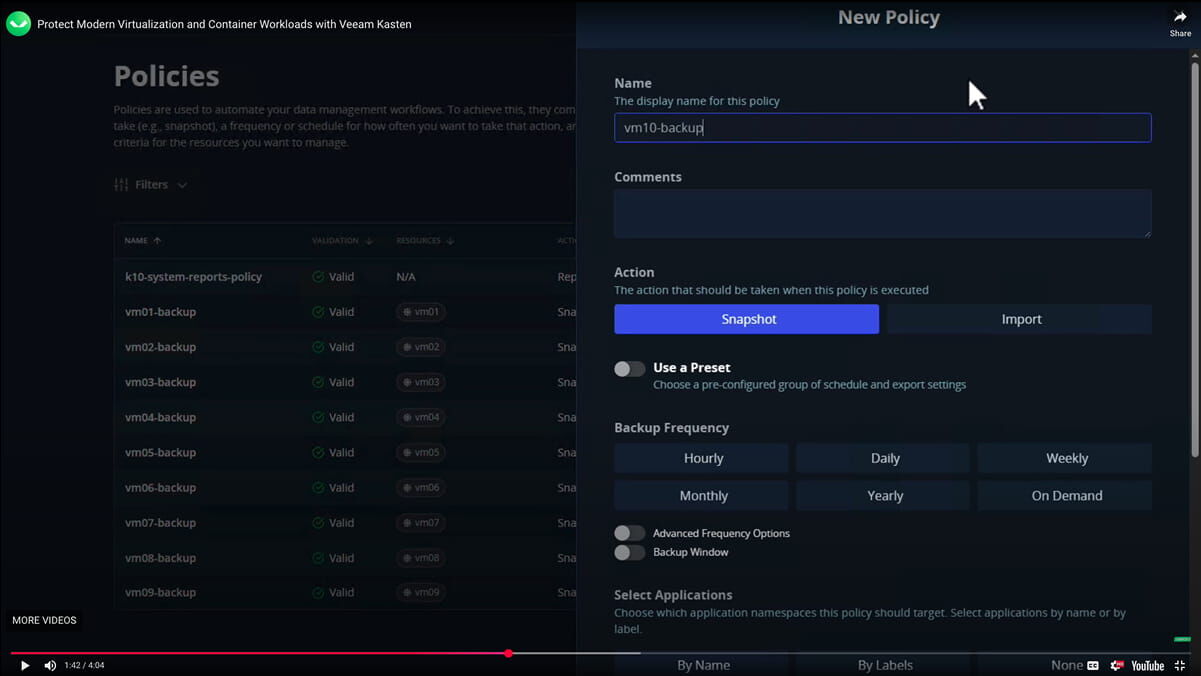Click the vm09 resource tag
This screenshot has height=676, width=1201.
[421, 593]
